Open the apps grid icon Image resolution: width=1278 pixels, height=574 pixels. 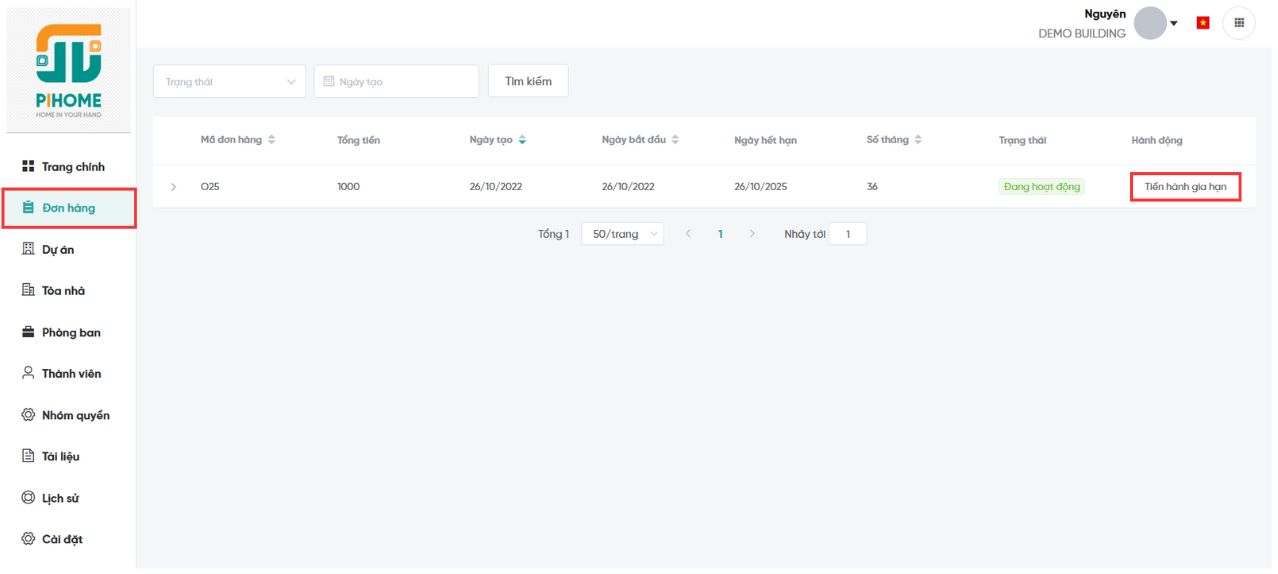click(x=1239, y=22)
